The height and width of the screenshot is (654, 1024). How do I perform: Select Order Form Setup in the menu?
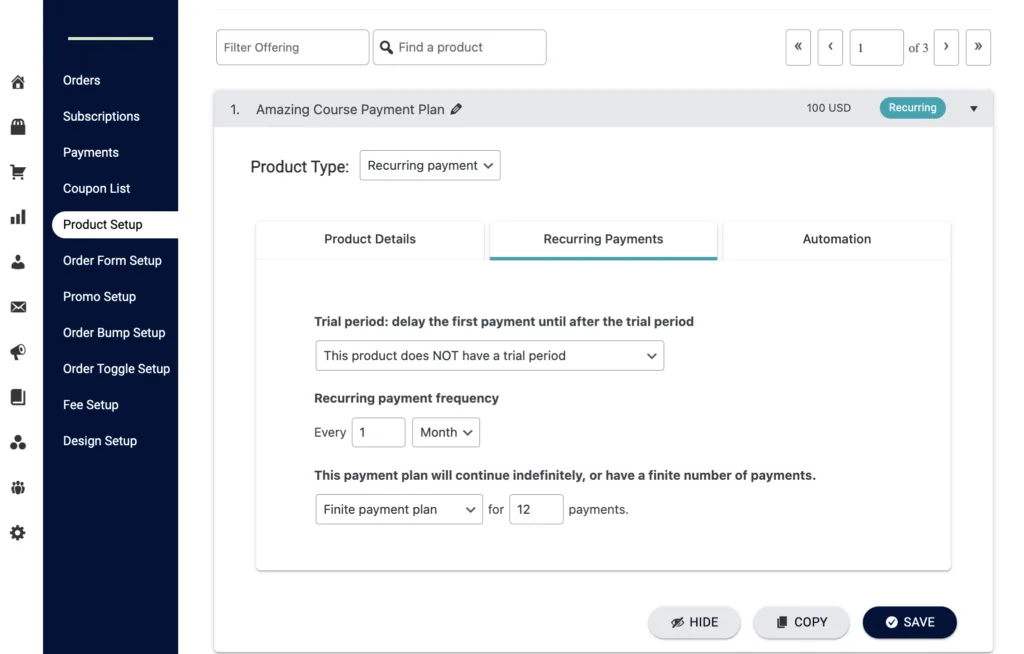(x=113, y=260)
